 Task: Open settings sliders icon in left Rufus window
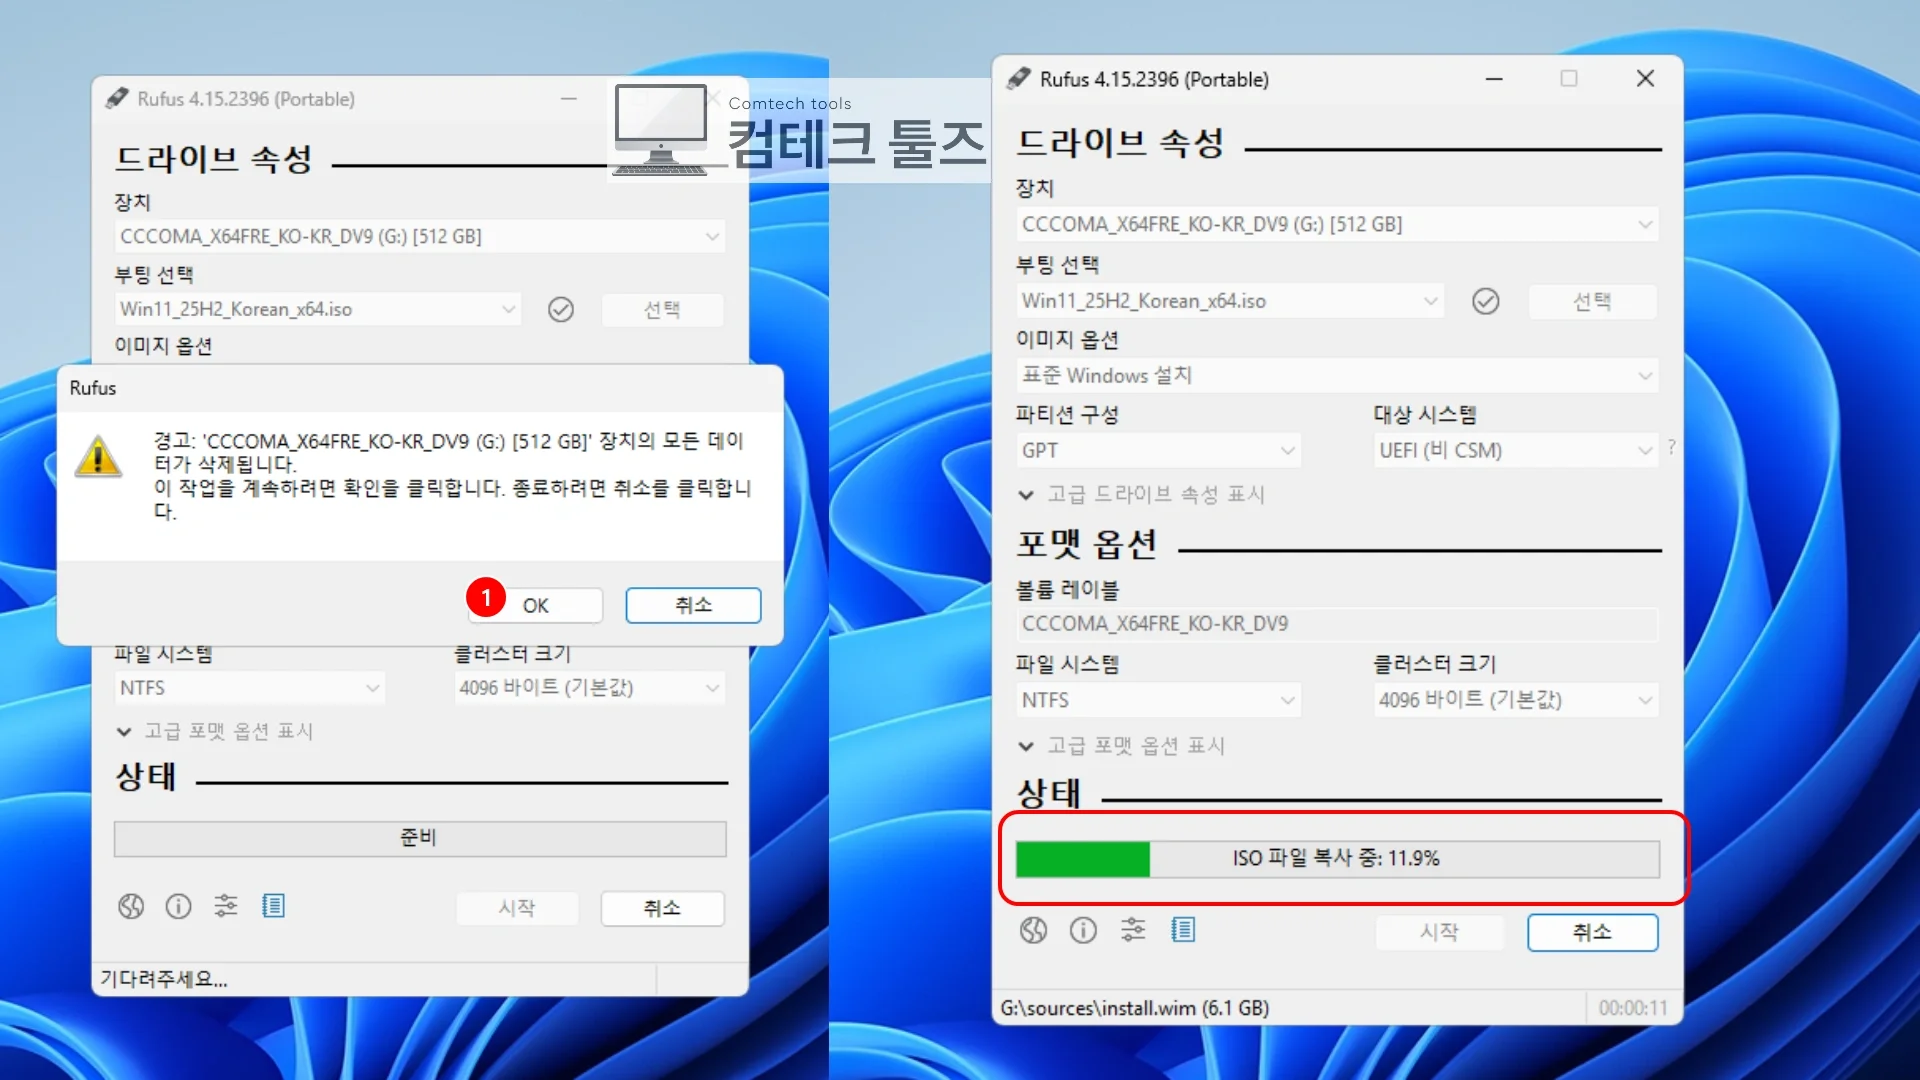(226, 906)
